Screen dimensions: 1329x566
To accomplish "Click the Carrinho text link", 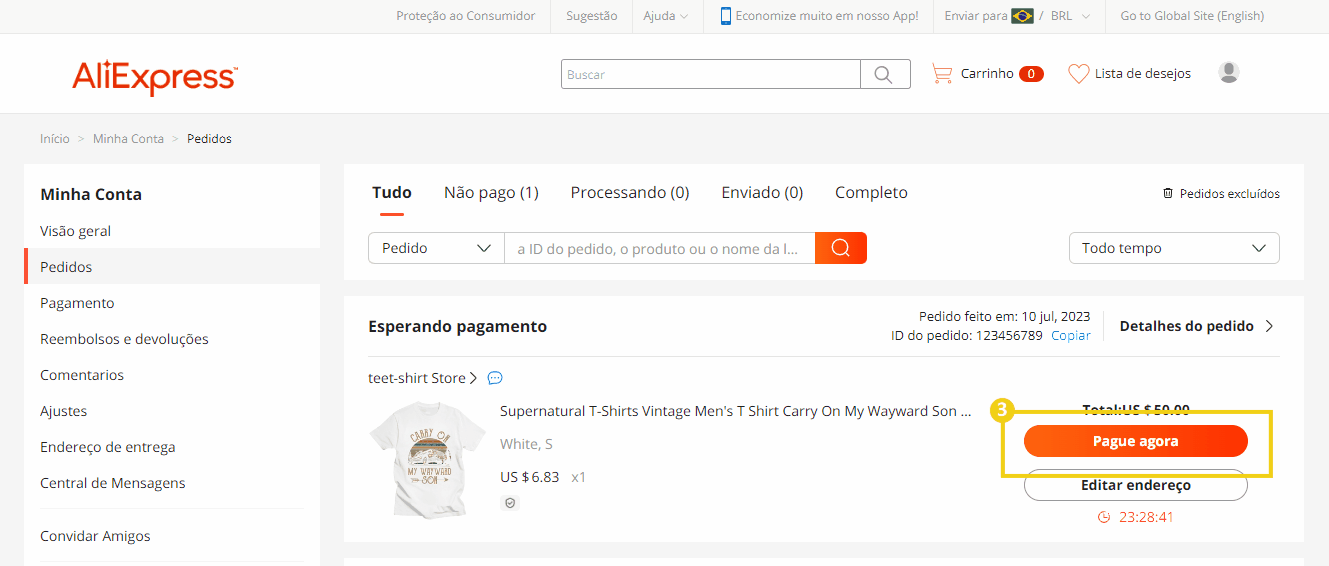I will pyautogui.click(x=987, y=73).
